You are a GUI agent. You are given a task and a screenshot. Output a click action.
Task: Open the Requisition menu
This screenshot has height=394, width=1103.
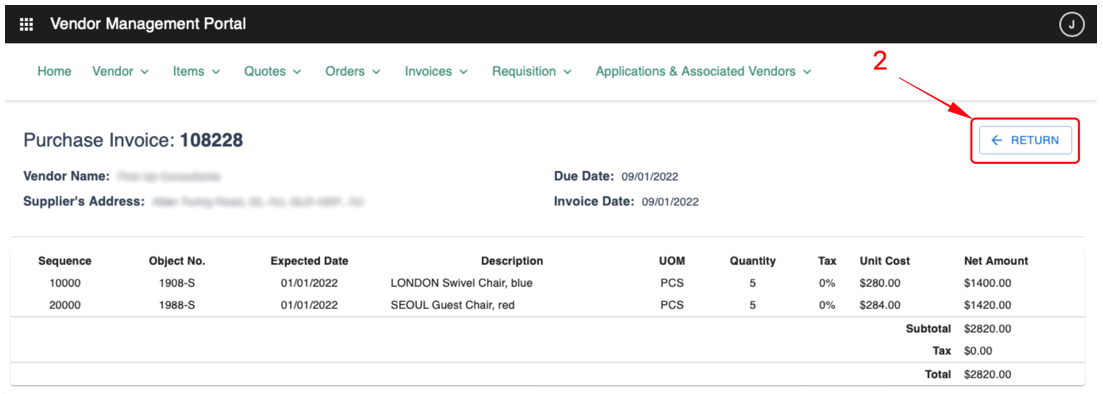tap(532, 71)
